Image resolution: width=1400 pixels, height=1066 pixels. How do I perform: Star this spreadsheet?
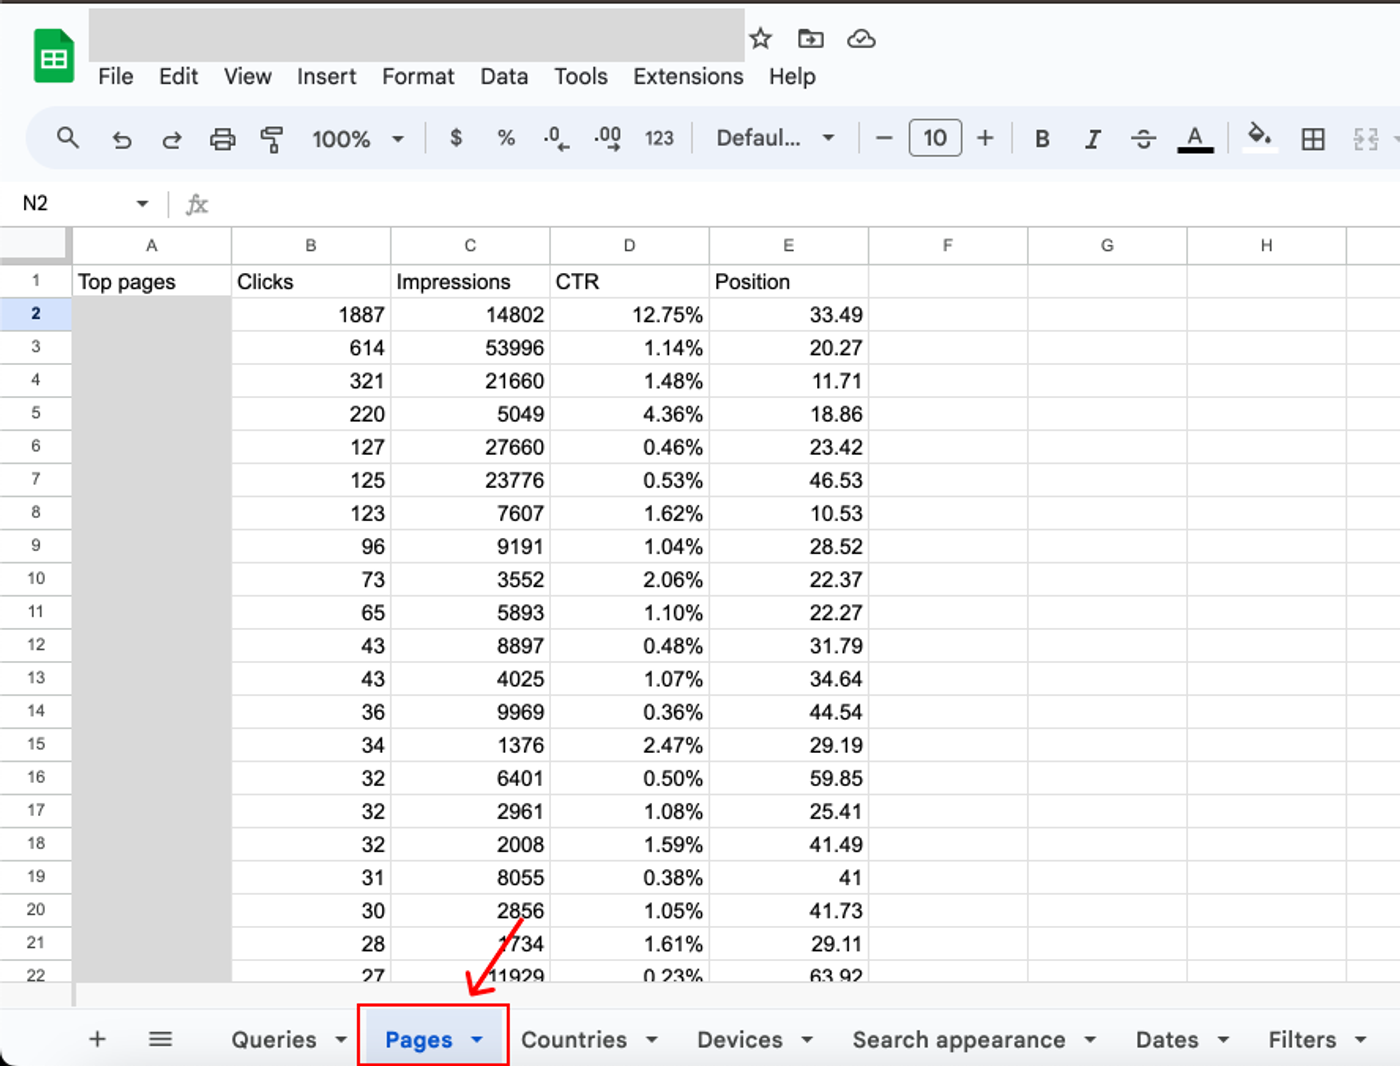point(760,38)
